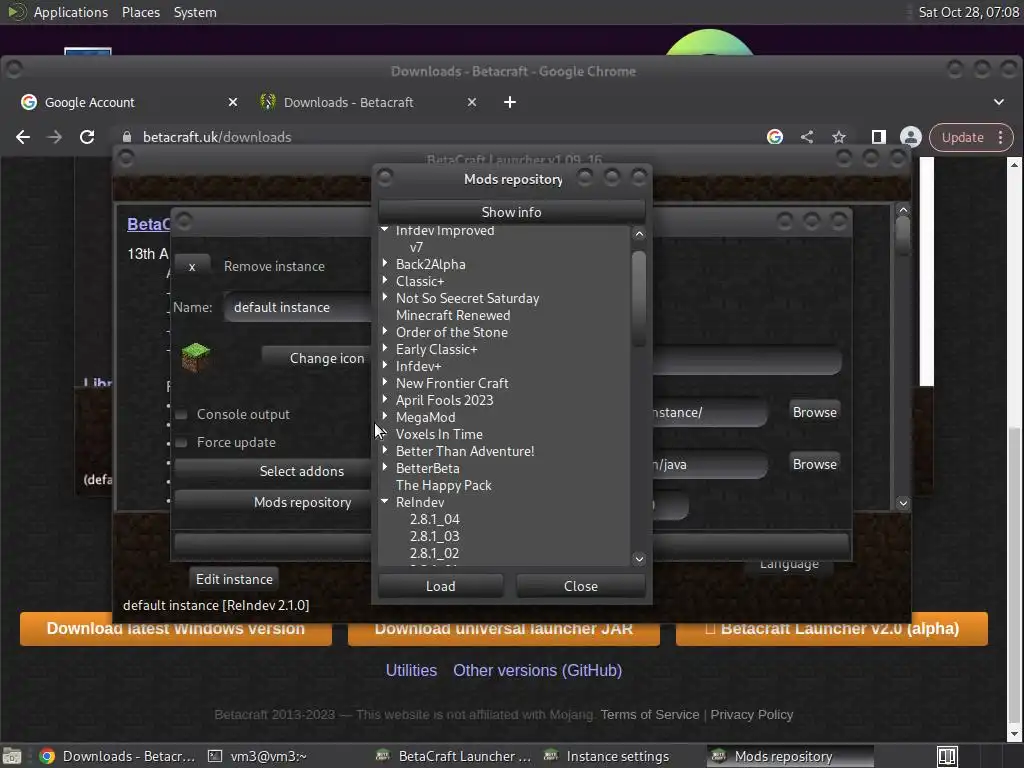Switch to BetaCraft Launcher in taskbar
Viewport: 1024px width, 768px height.
click(455, 756)
